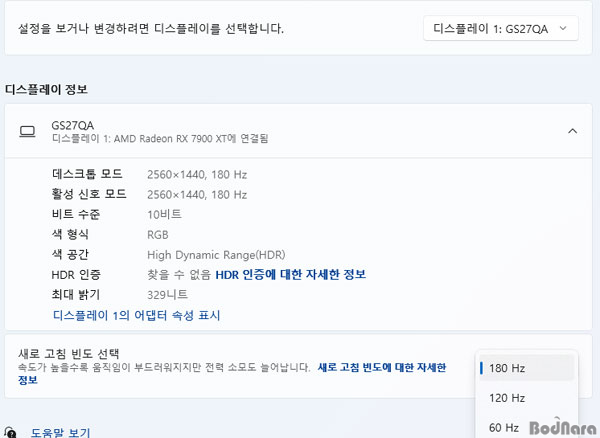
Task: Click the display dropdown chevron arrow
Action: (562, 28)
